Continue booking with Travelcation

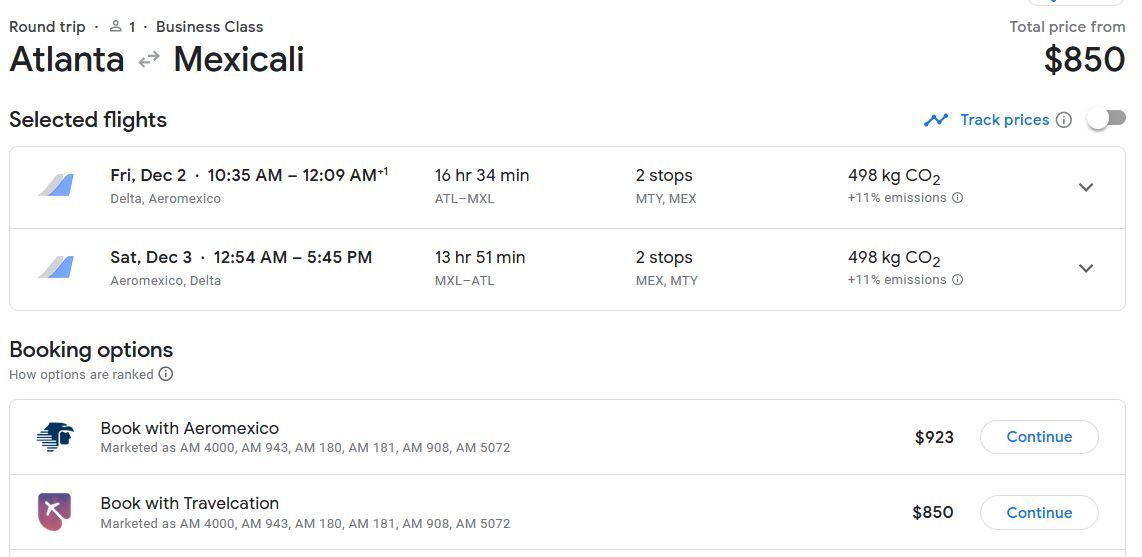(1039, 512)
